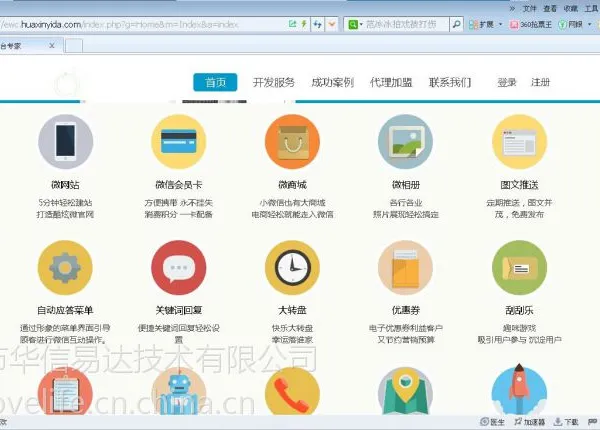Click 医生 in the status bar
The height and width of the screenshot is (430, 600).
(x=492, y=422)
